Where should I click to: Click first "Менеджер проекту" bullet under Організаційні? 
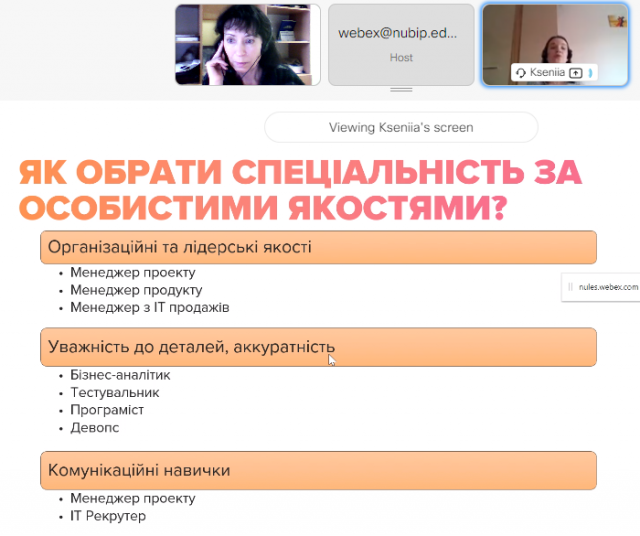[133, 272]
